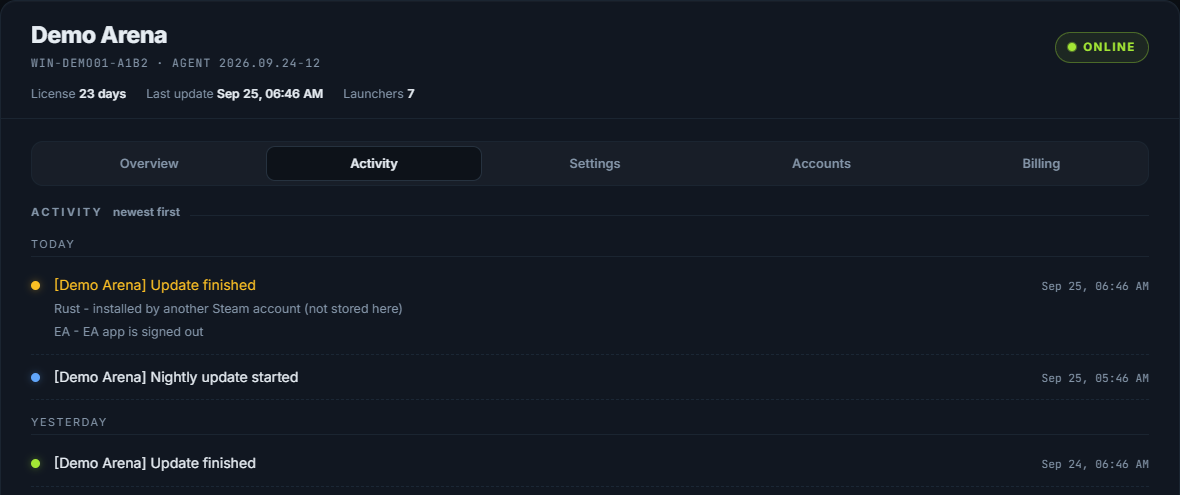Click the YESTERDAY section label

68,422
